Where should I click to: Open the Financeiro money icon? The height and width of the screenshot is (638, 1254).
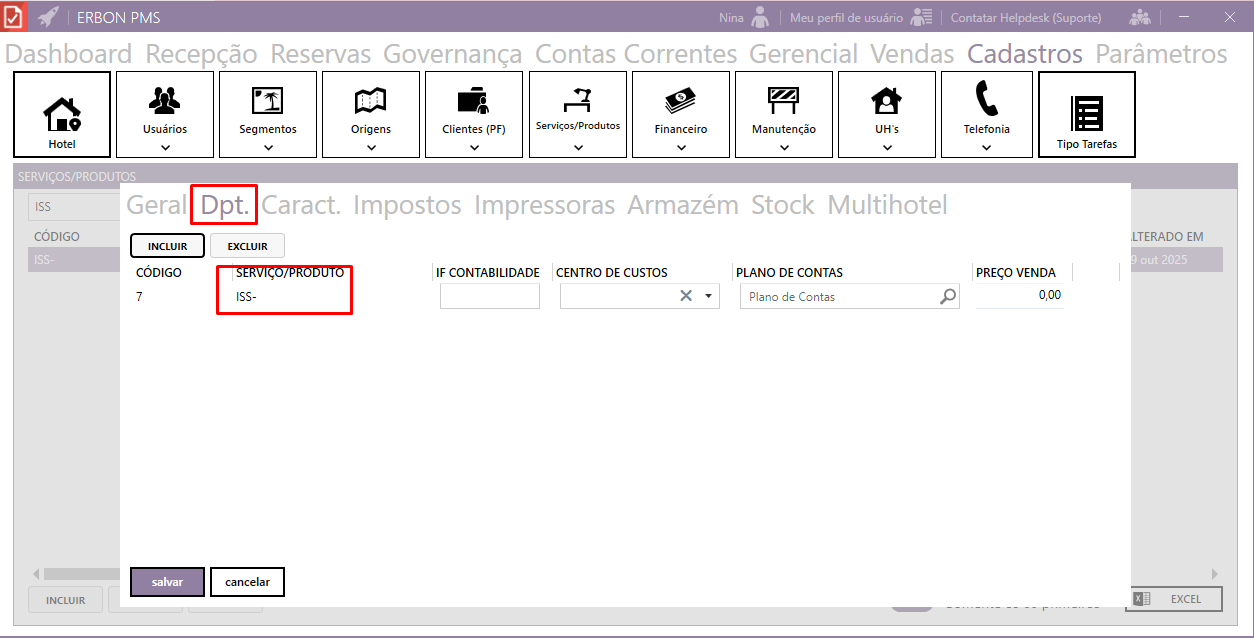[x=681, y=100]
